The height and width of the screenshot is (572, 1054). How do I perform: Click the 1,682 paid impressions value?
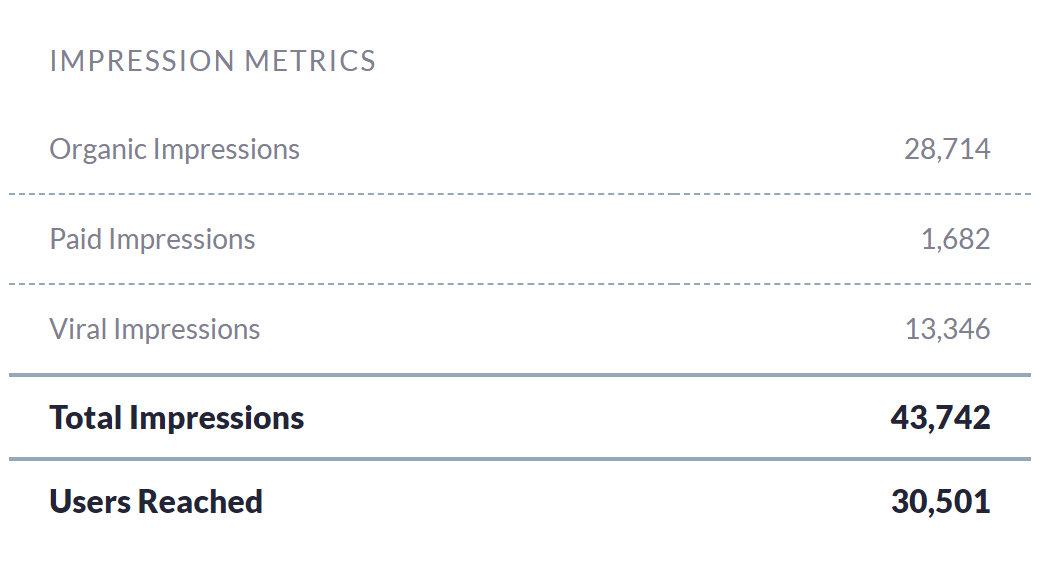pos(955,240)
